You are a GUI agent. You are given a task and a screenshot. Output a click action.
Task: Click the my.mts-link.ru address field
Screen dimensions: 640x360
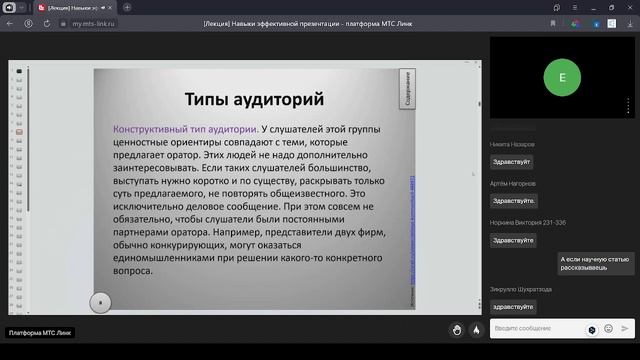[x=93, y=24]
